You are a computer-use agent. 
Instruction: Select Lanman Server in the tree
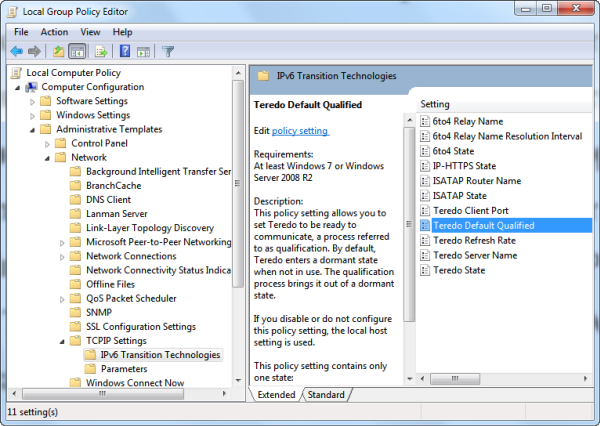(117, 214)
